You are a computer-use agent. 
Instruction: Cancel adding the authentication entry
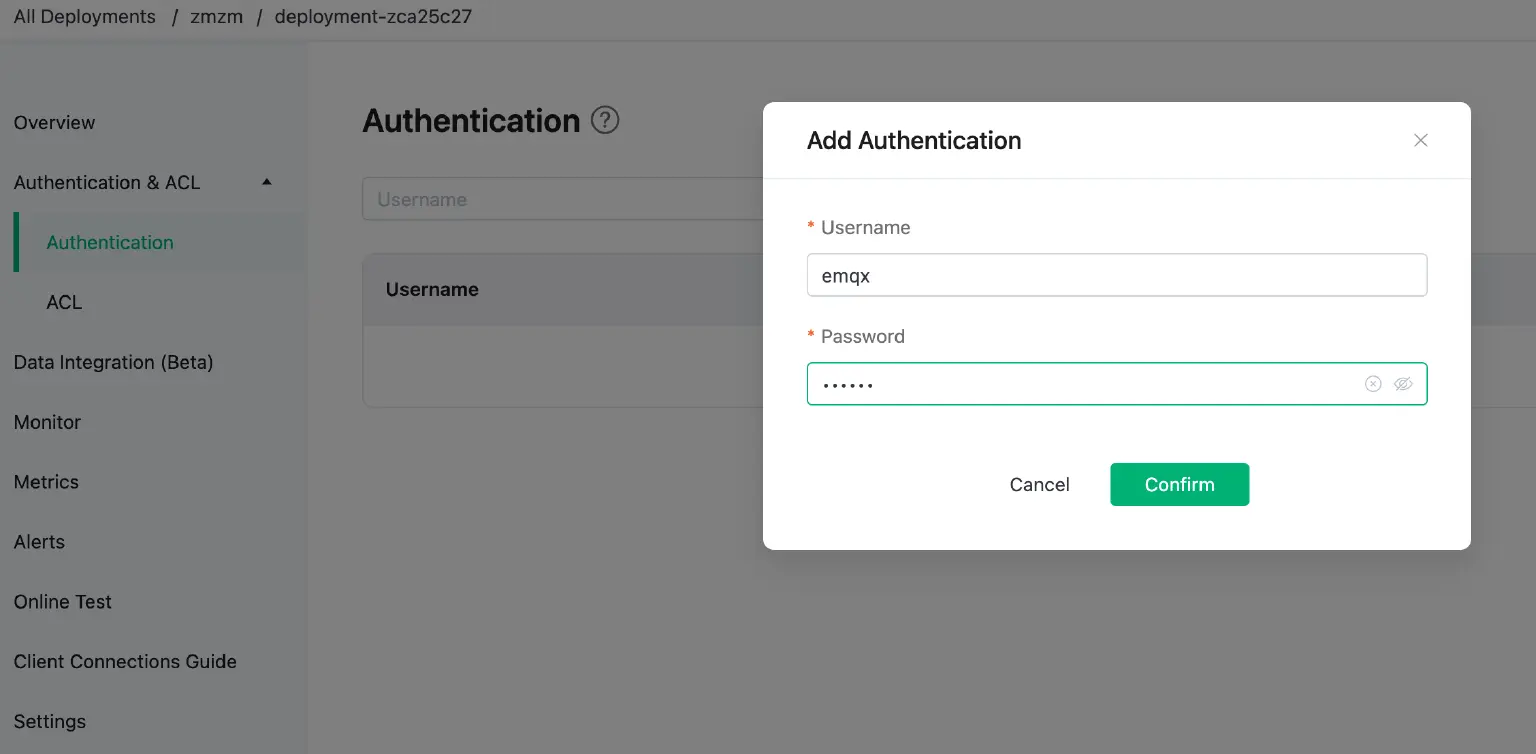[1039, 484]
